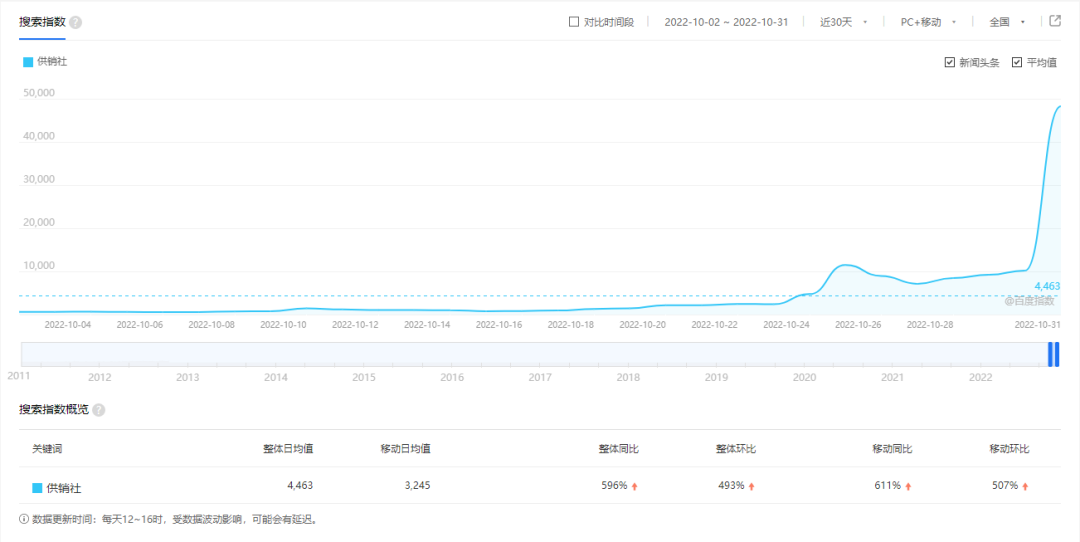Screen dimensions: 1080x542
Task: Click the 2022-10-02 ~ 2022-10-31 date range
Action: click(x=726, y=22)
